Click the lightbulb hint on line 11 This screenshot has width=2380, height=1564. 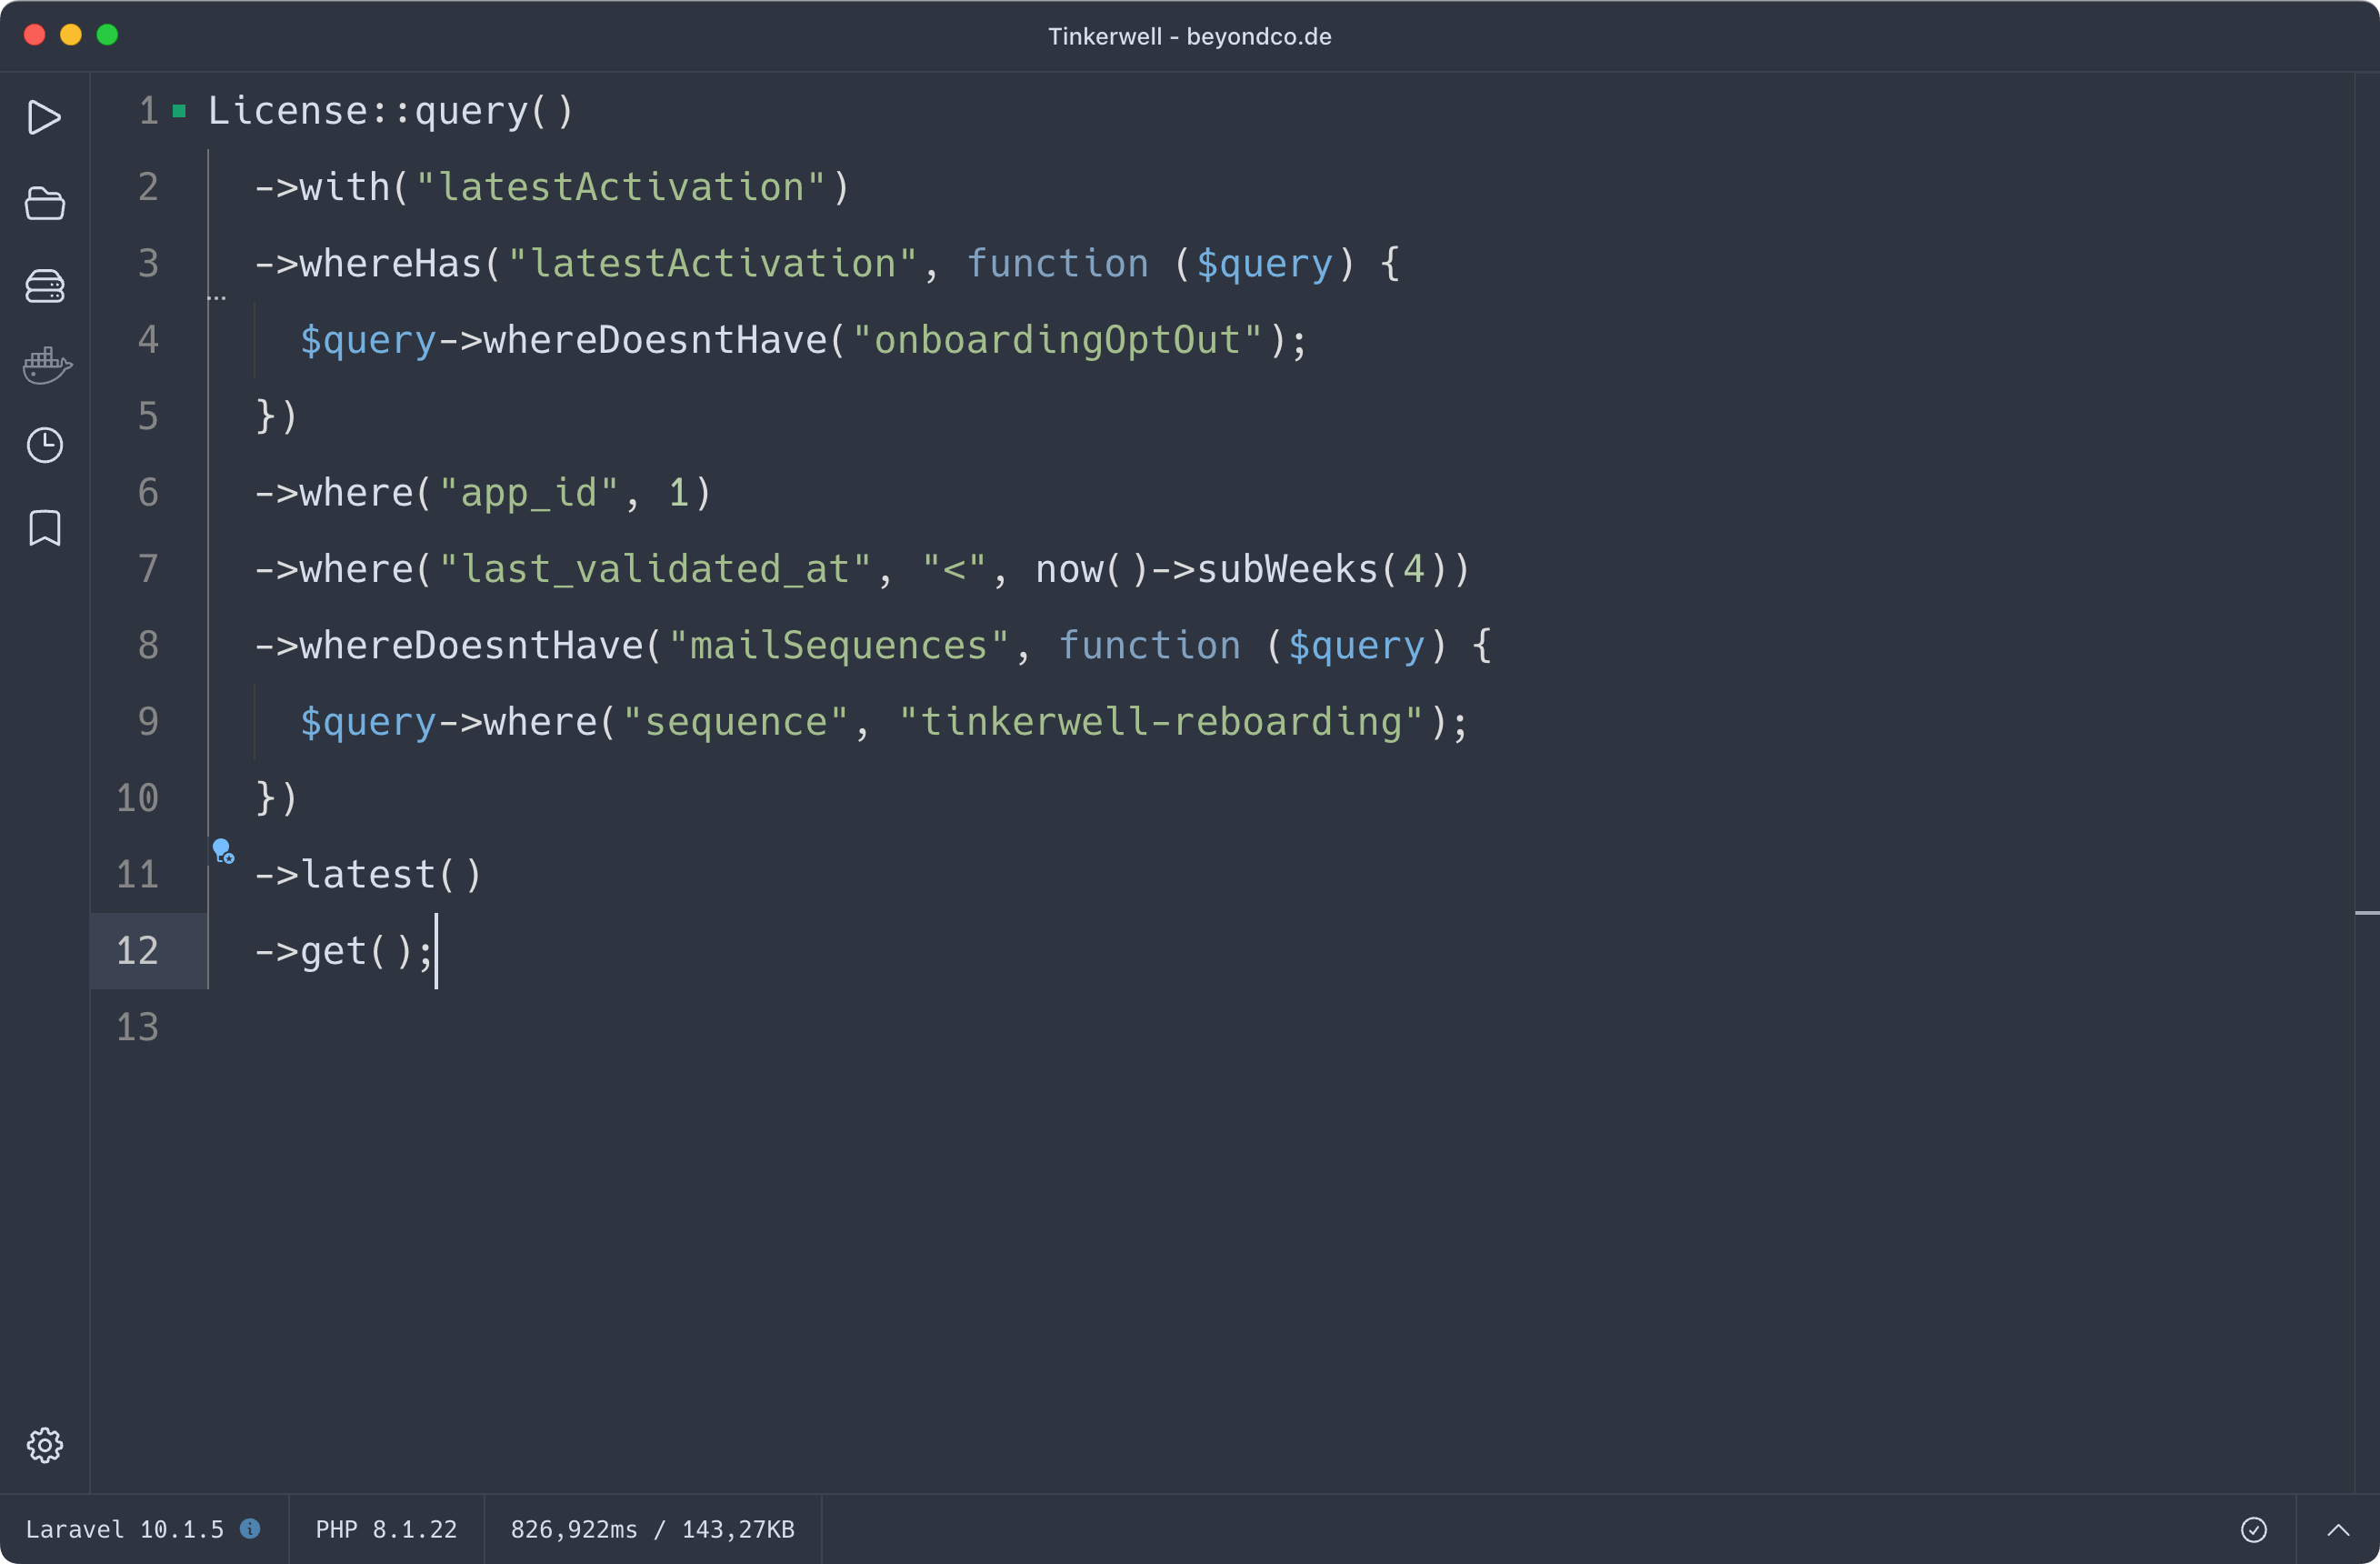(x=222, y=851)
